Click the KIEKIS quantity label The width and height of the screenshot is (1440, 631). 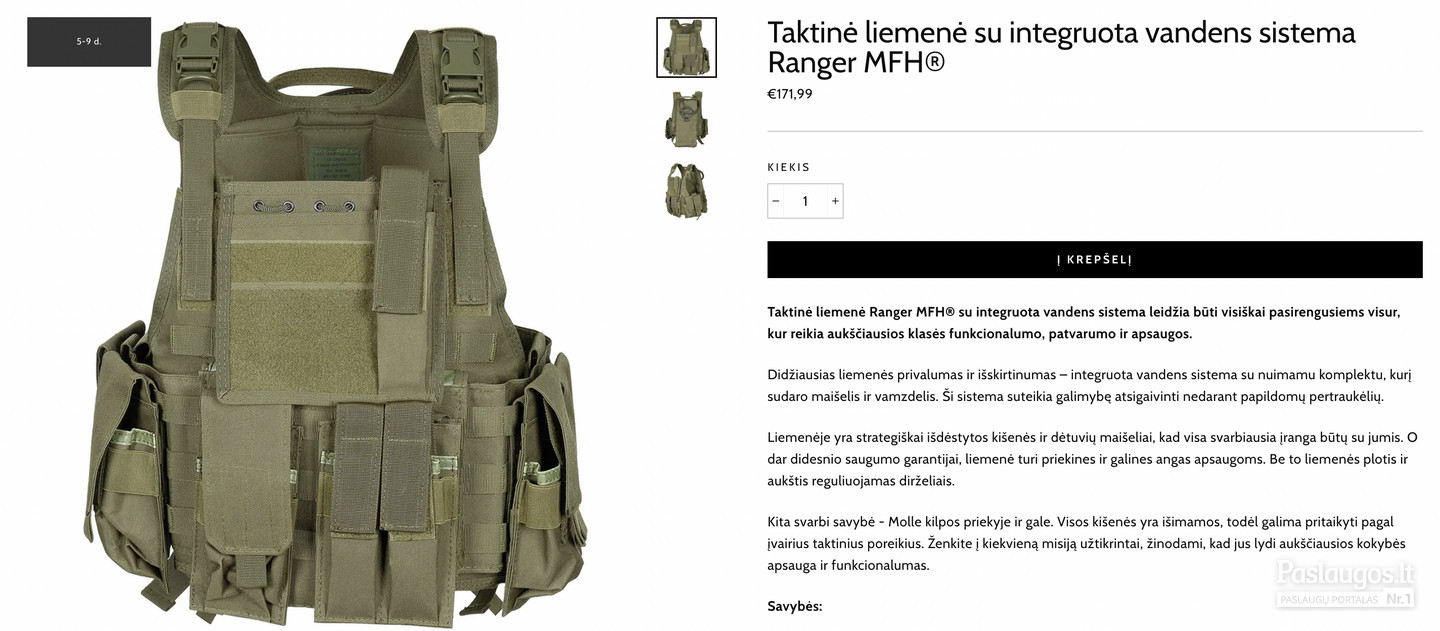(789, 167)
